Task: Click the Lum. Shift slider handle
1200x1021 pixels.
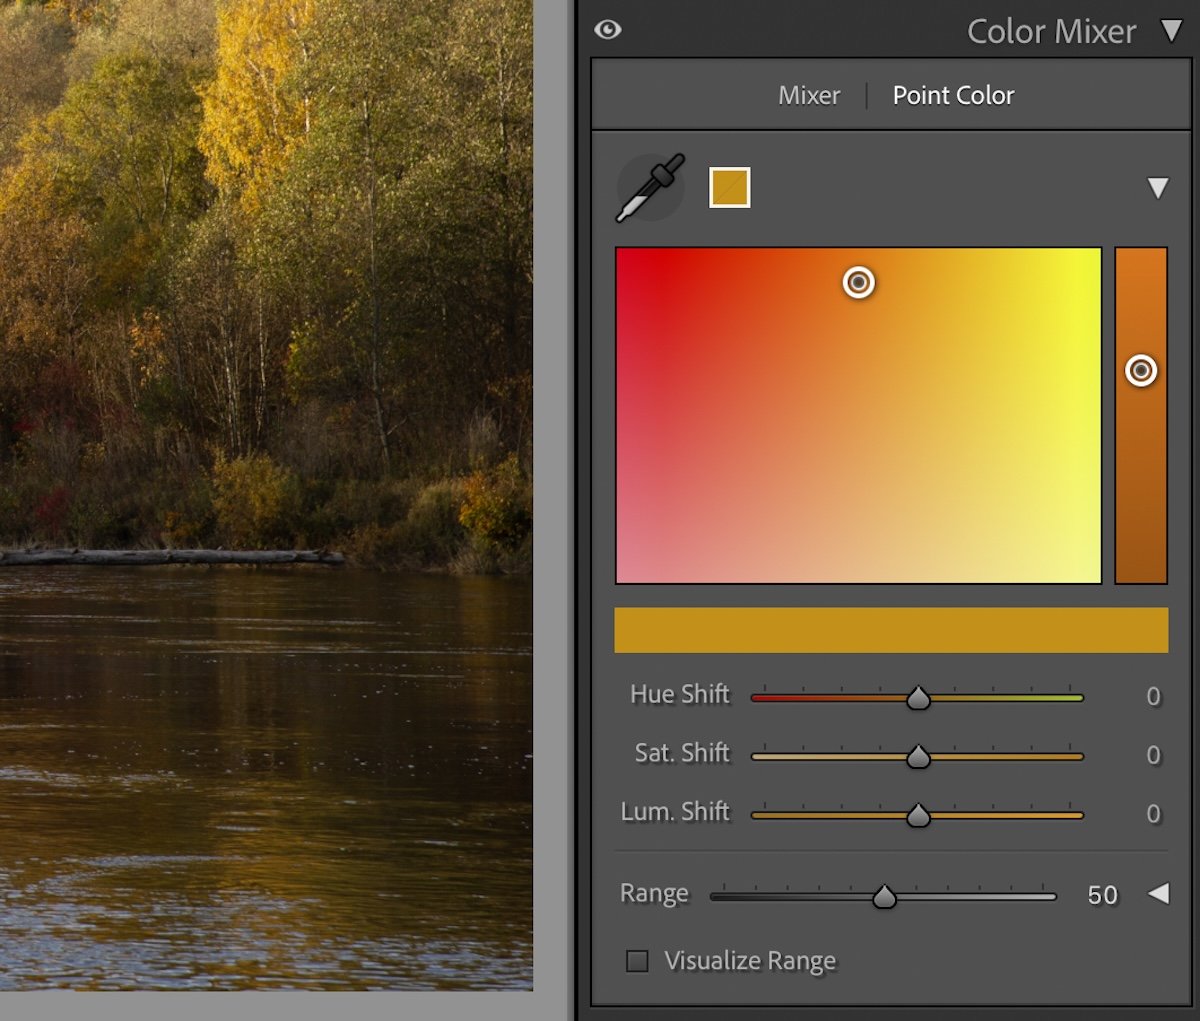Action: 918,815
